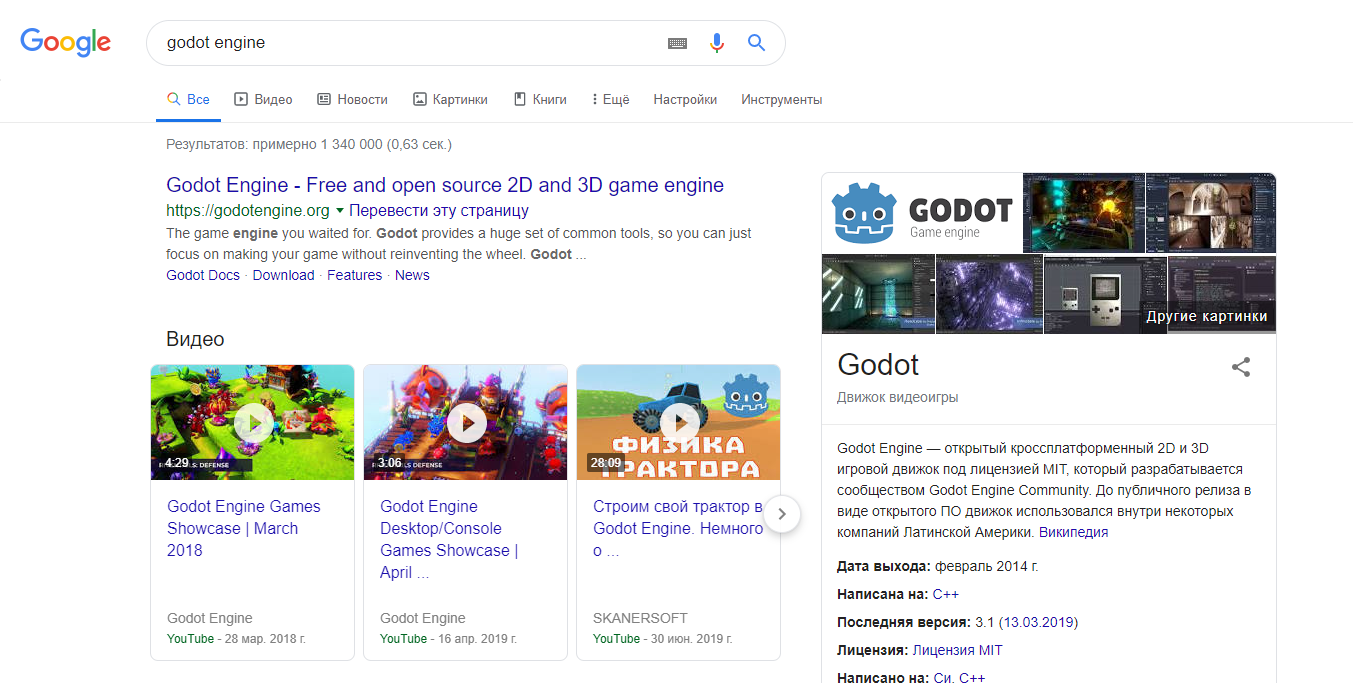Open the 13.03.2019 version date link
The width and height of the screenshot is (1353, 683).
[x=1038, y=622]
